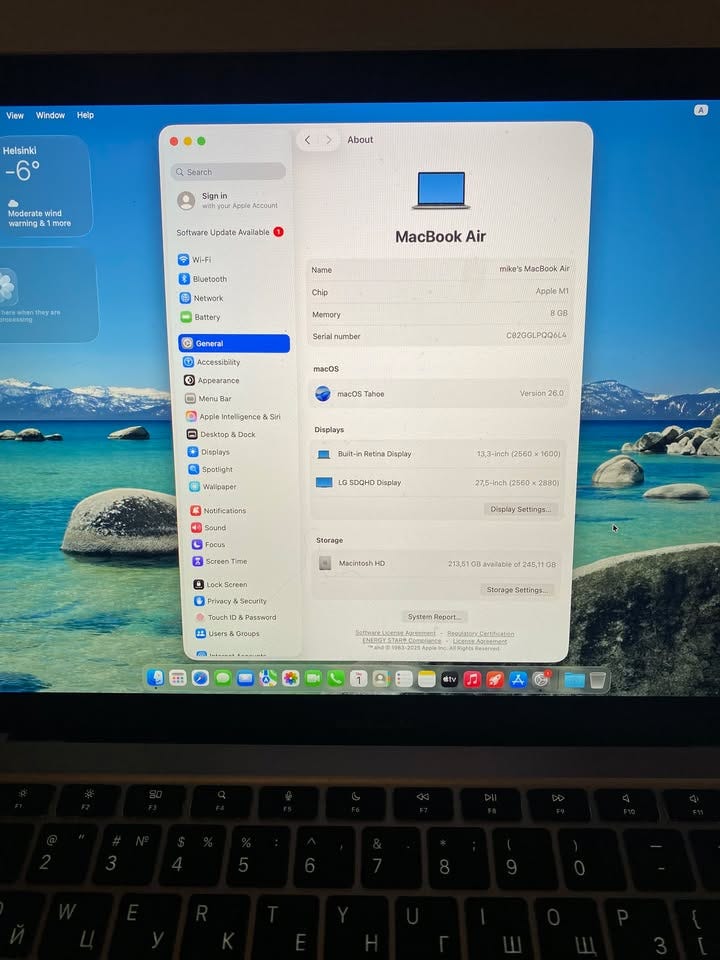The height and width of the screenshot is (960, 720).
Task: Open the View menu
Action: [x=15, y=115]
